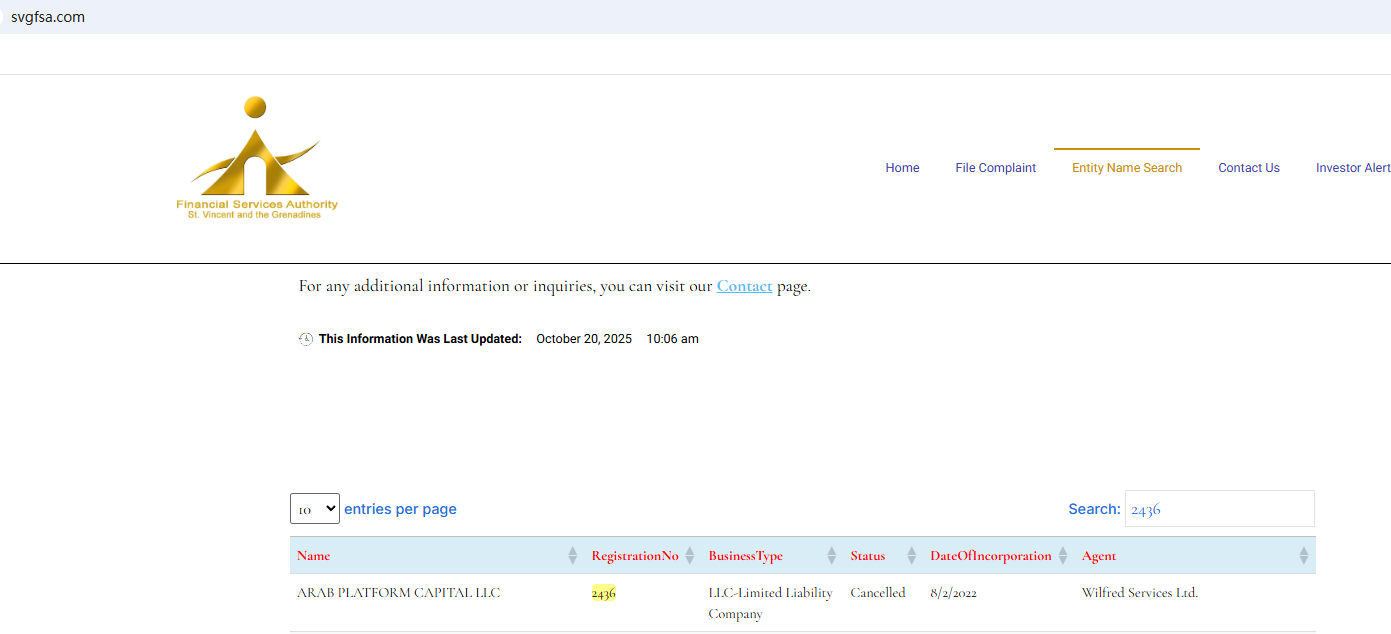Click the svgfsa.com address bar
Viewport: 1391px width, 634px height.
click(48, 17)
